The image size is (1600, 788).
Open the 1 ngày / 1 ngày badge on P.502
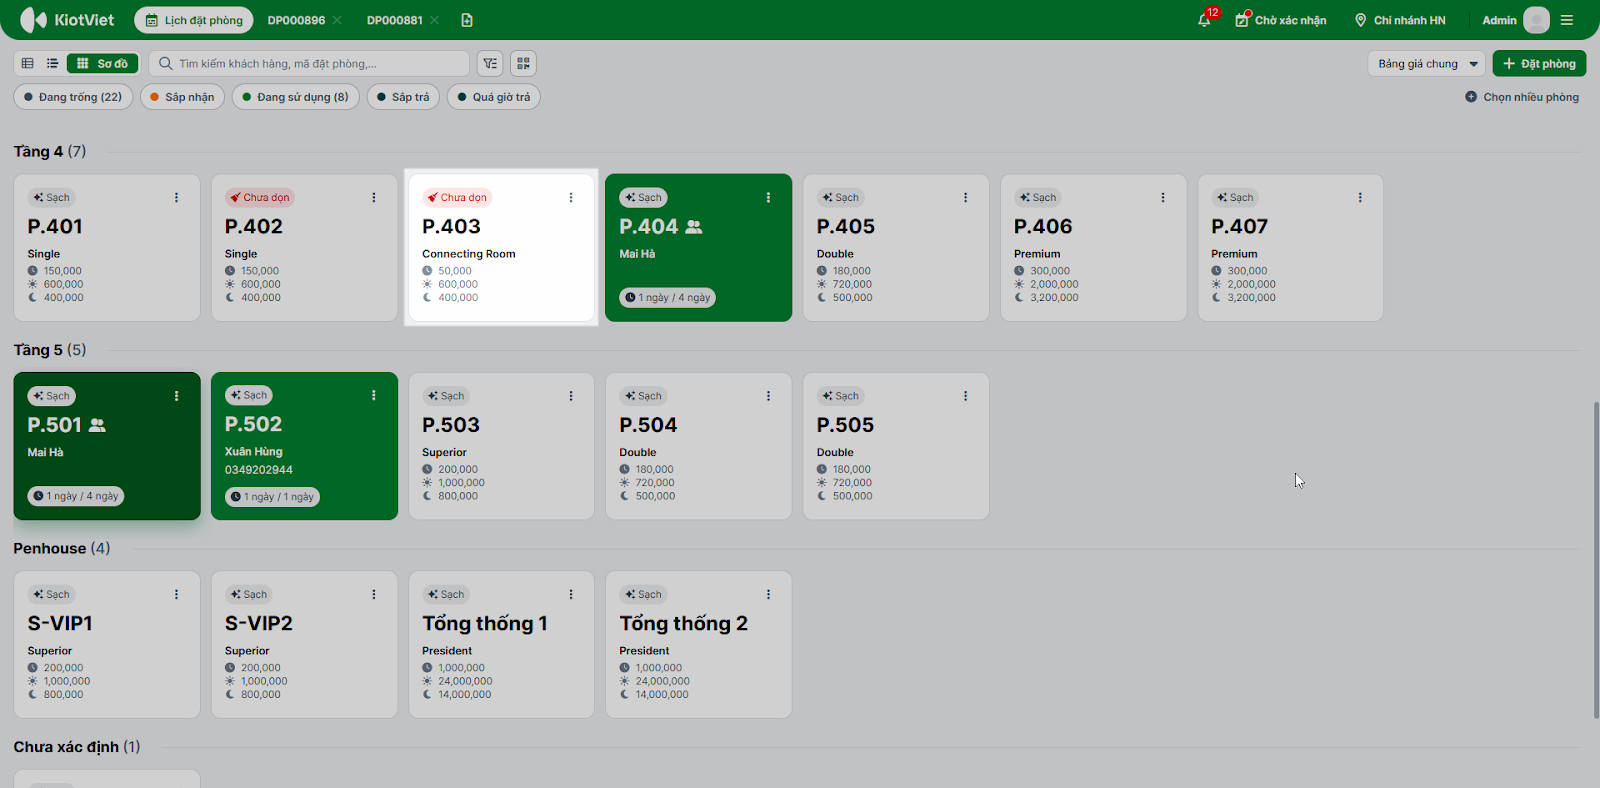click(272, 496)
